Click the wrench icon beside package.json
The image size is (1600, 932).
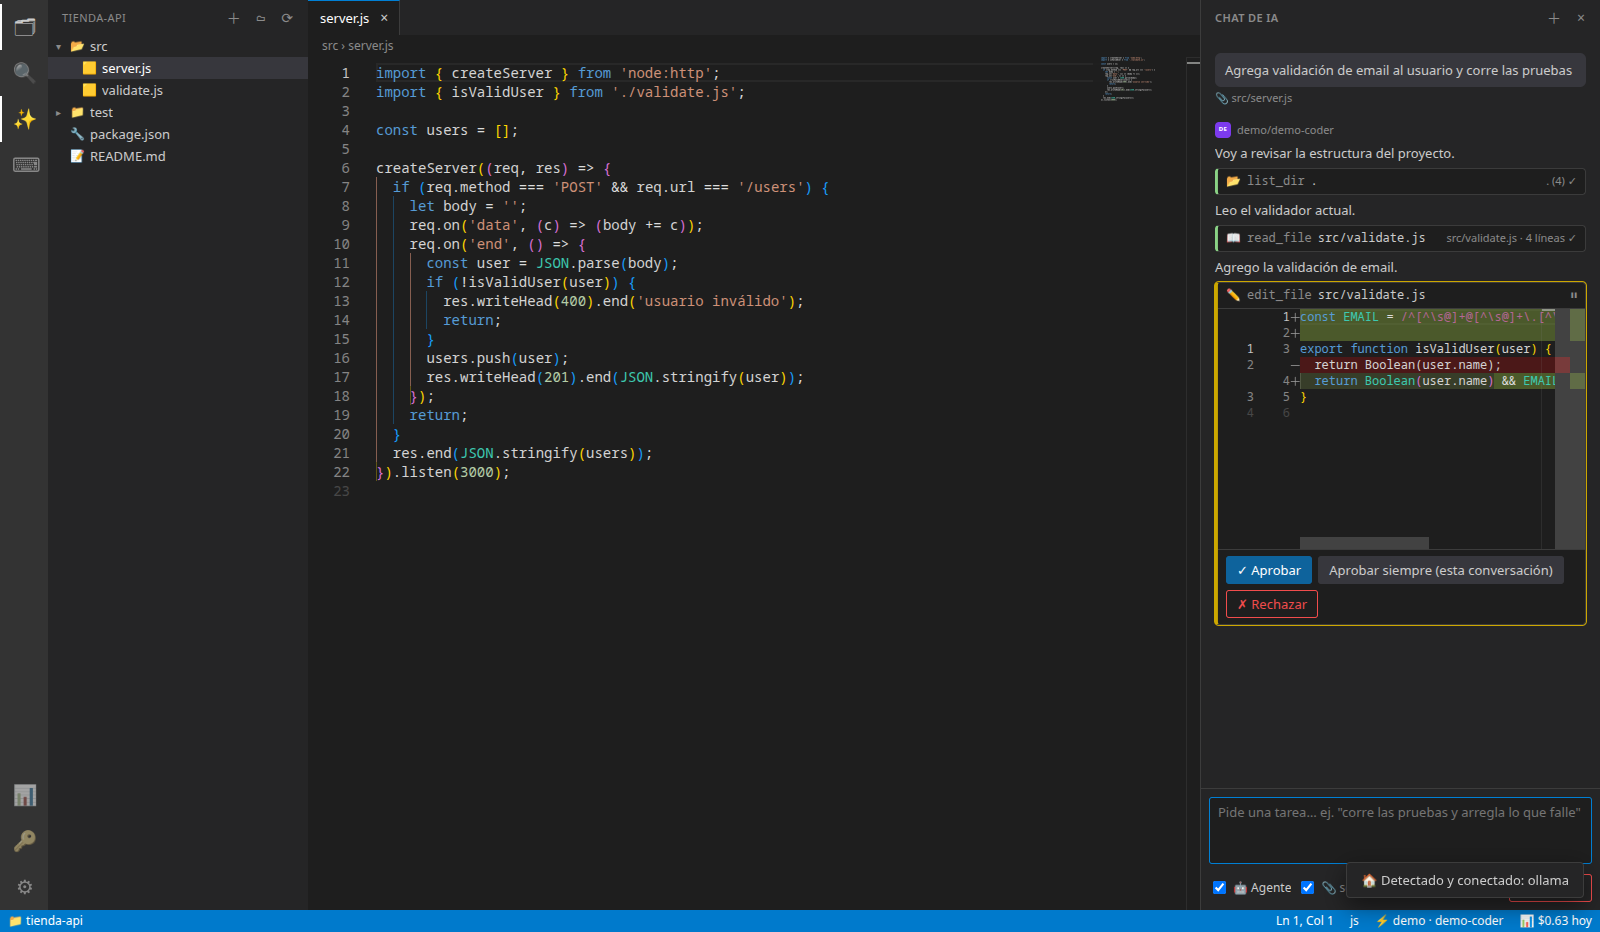pyautogui.click(x=77, y=134)
